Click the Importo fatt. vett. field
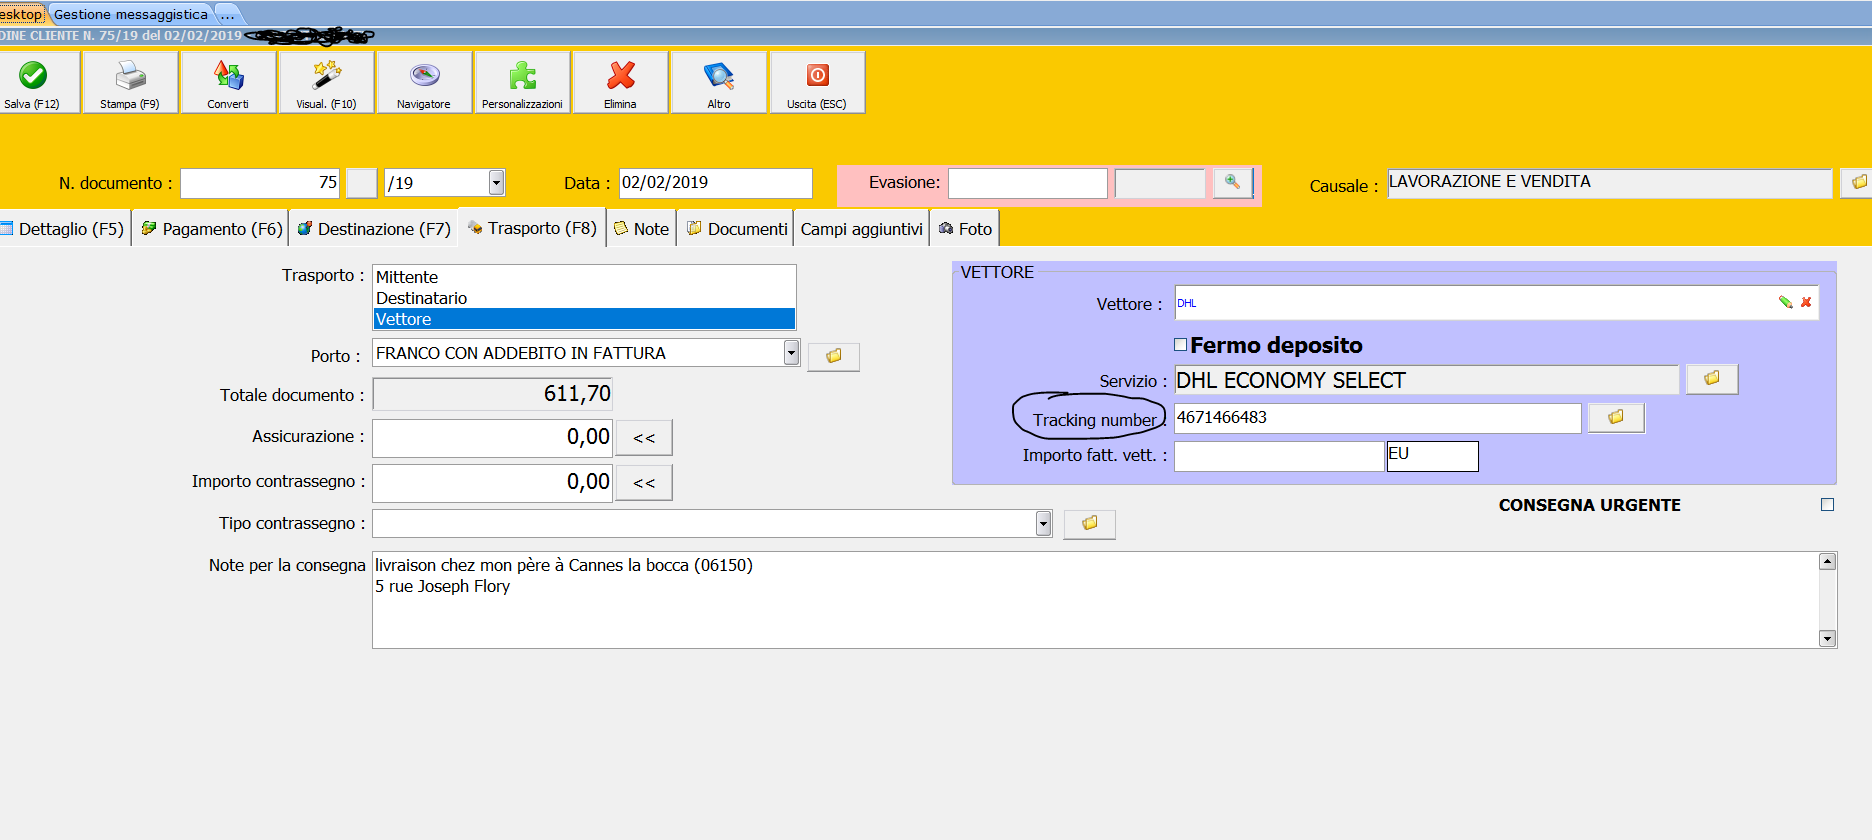1872x840 pixels. [1279, 456]
